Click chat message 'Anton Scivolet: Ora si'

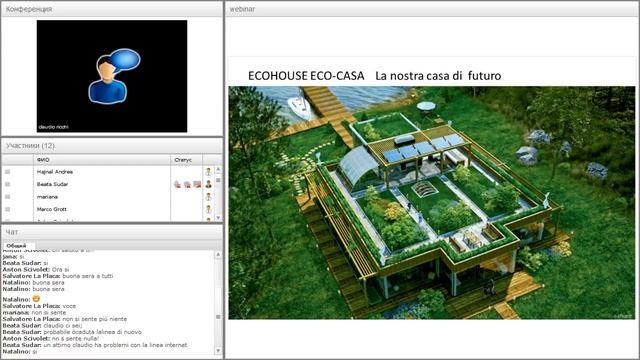tap(36, 270)
